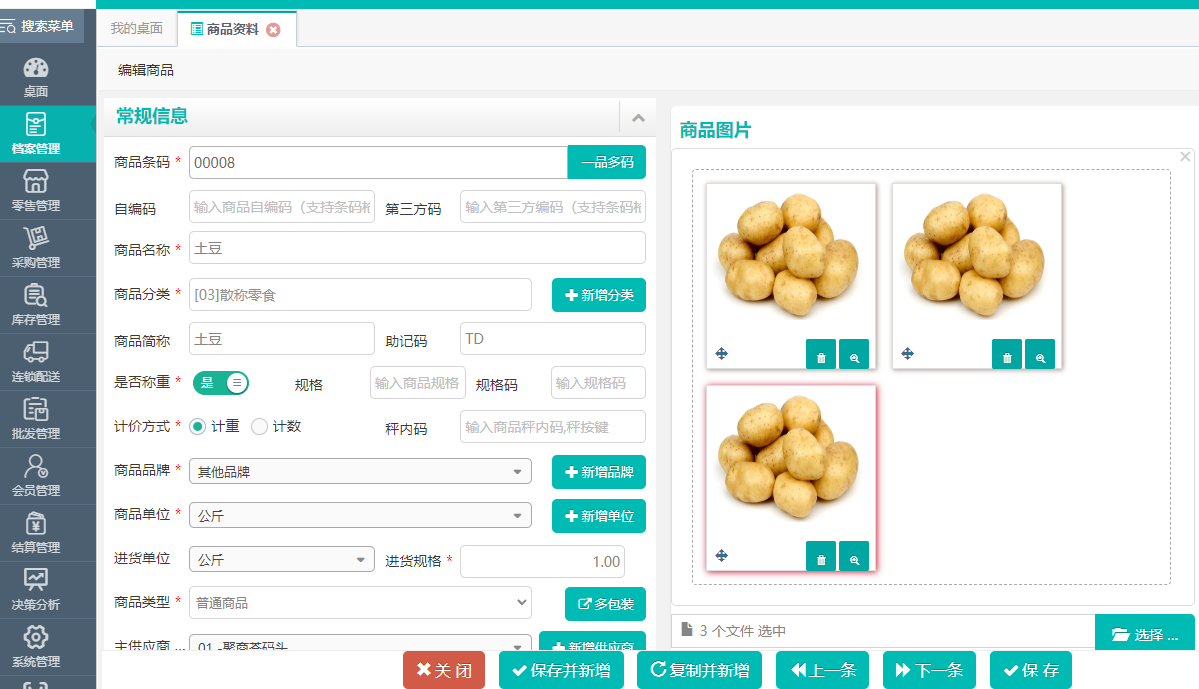The width and height of the screenshot is (1199, 689).
Task: Click the 规格 input field
Action: (418, 382)
